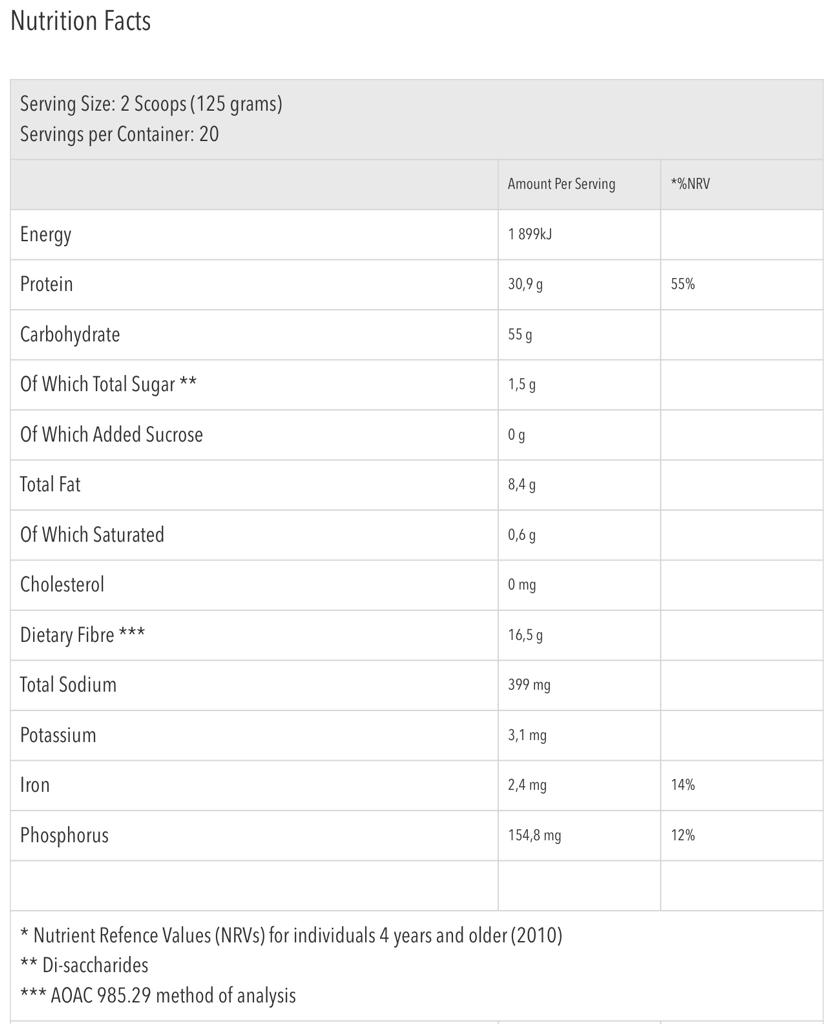The width and height of the screenshot is (833, 1024).
Task: Select the Protein row label
Action: click(x=46, y=284)
